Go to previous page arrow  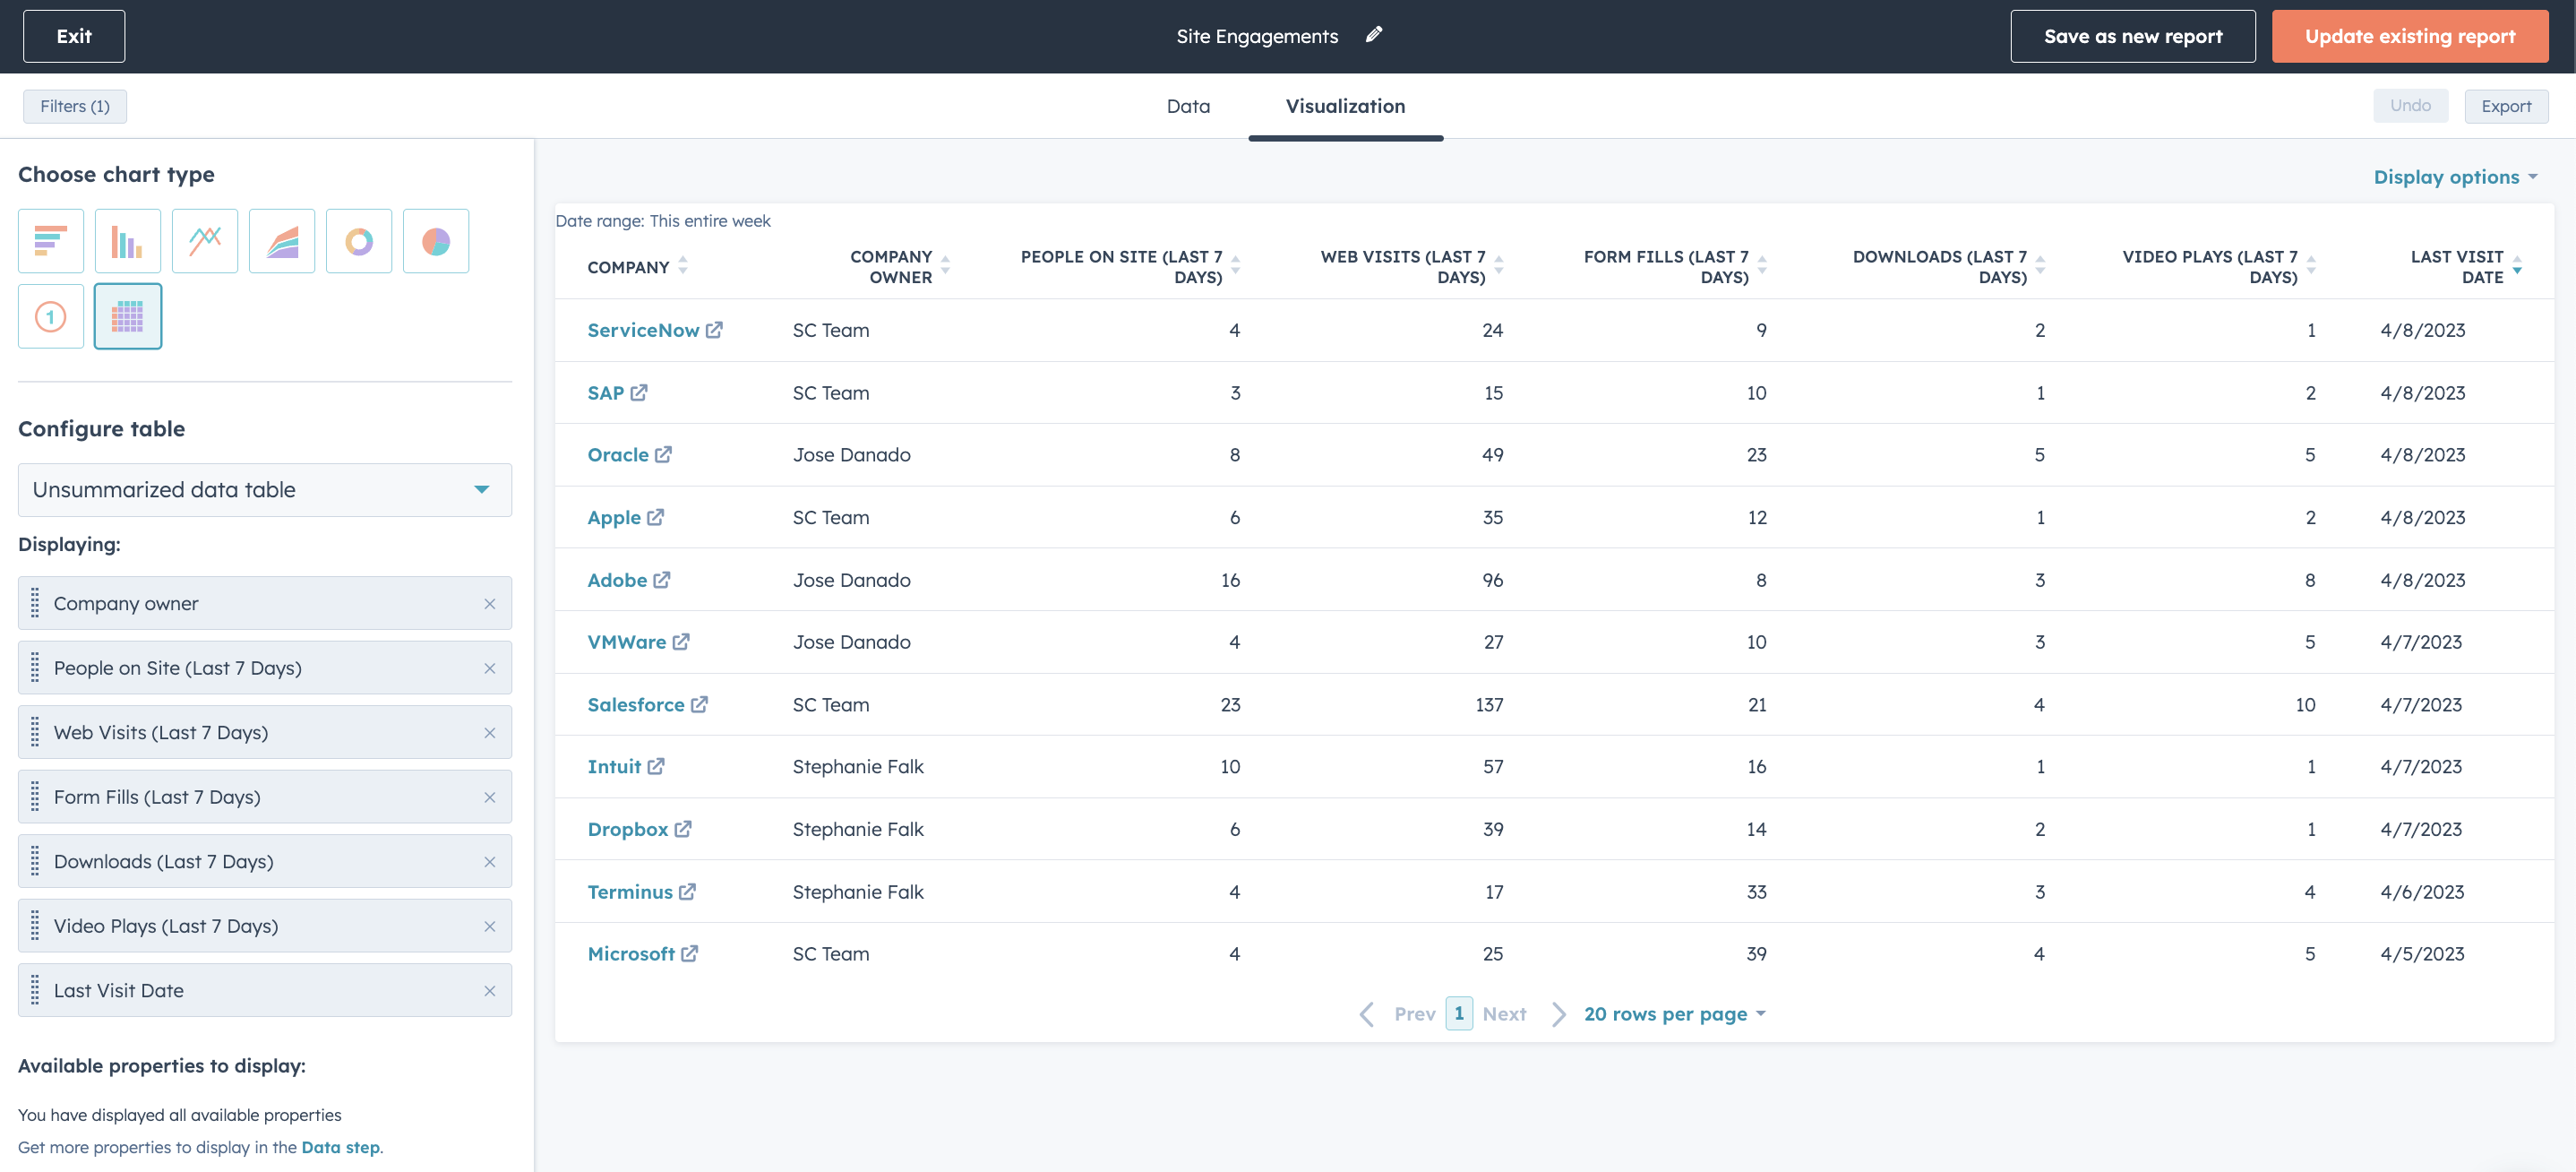(x=1367, y=1014)
